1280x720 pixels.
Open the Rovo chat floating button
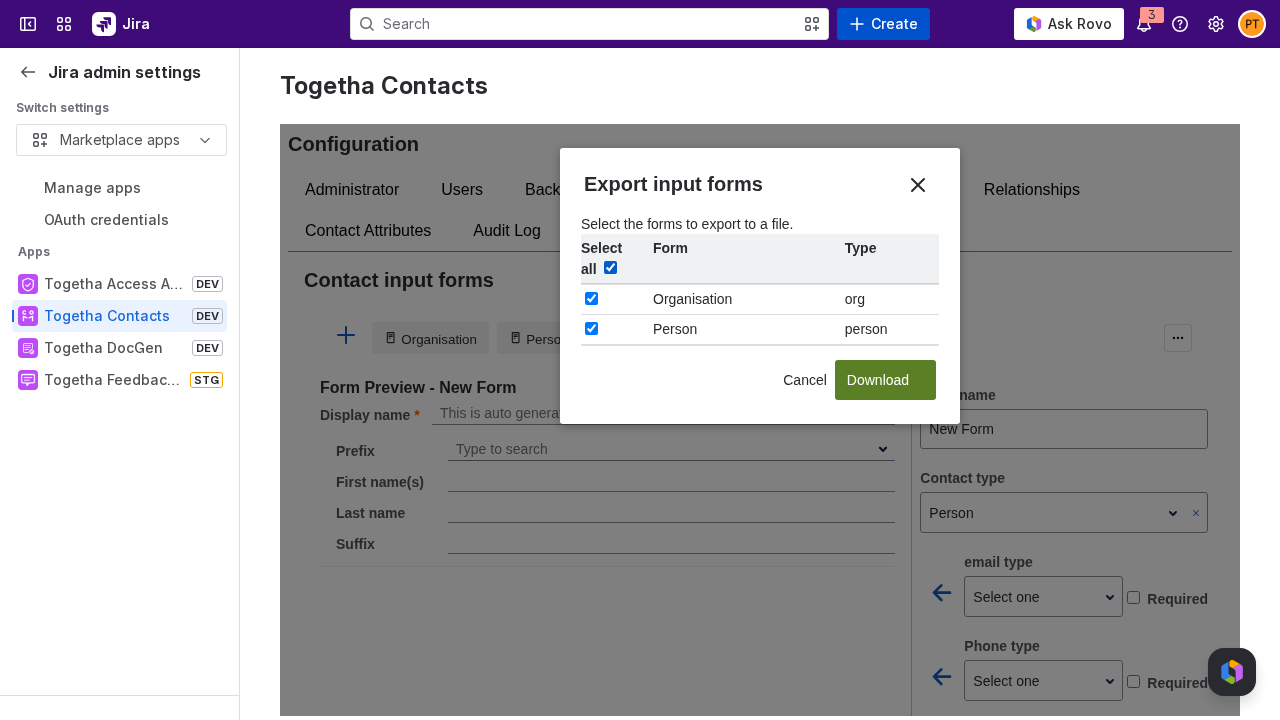[1232, 672]
